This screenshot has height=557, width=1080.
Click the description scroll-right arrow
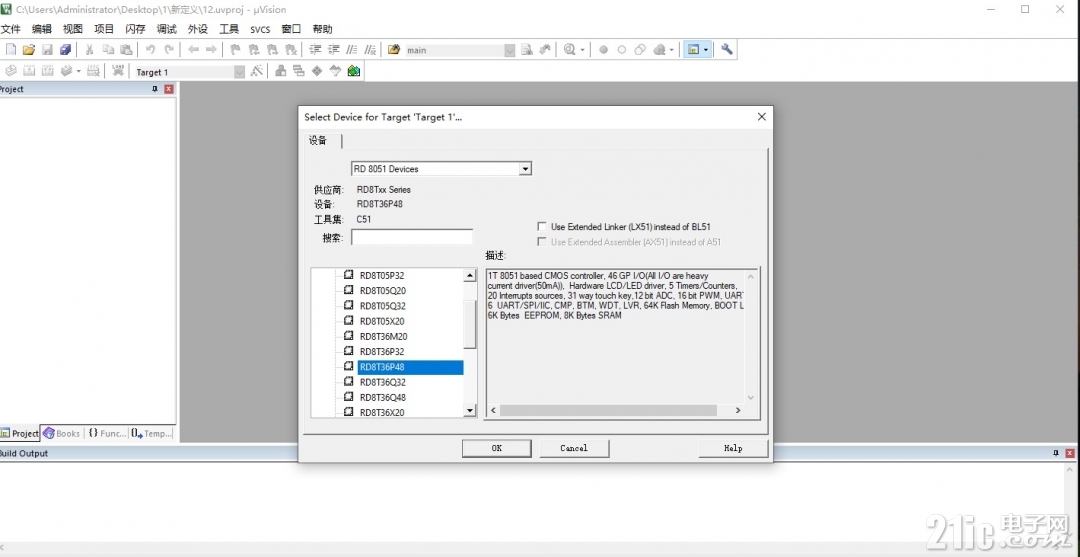coord(737,410)
